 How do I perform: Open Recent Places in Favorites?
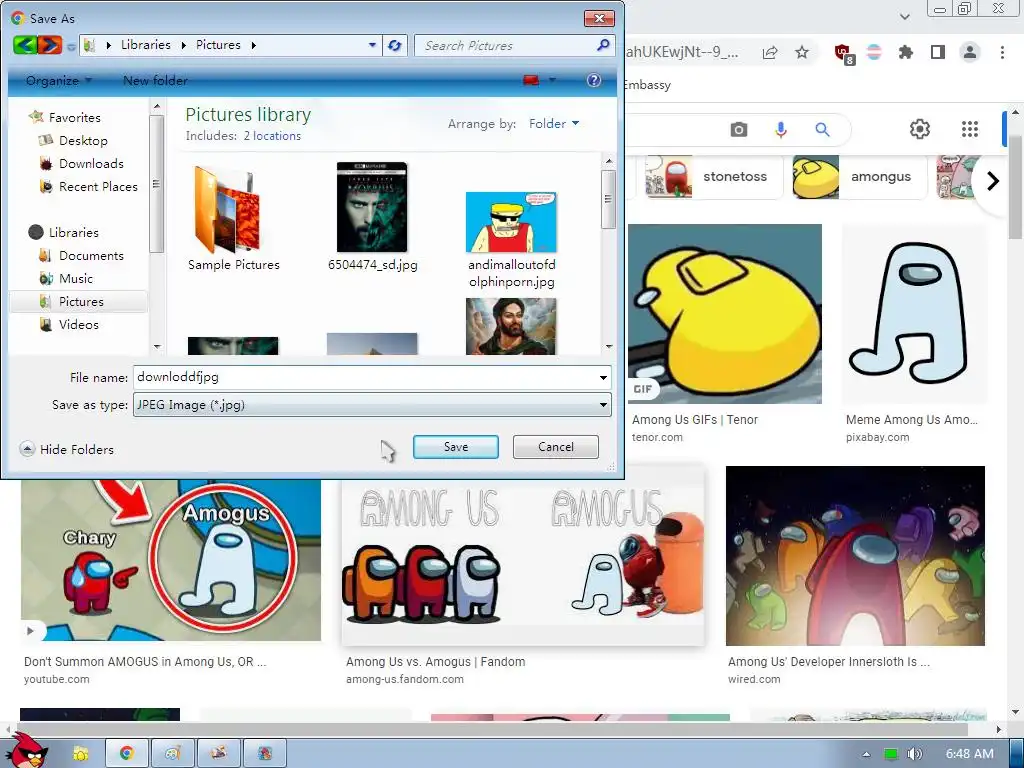98,186
